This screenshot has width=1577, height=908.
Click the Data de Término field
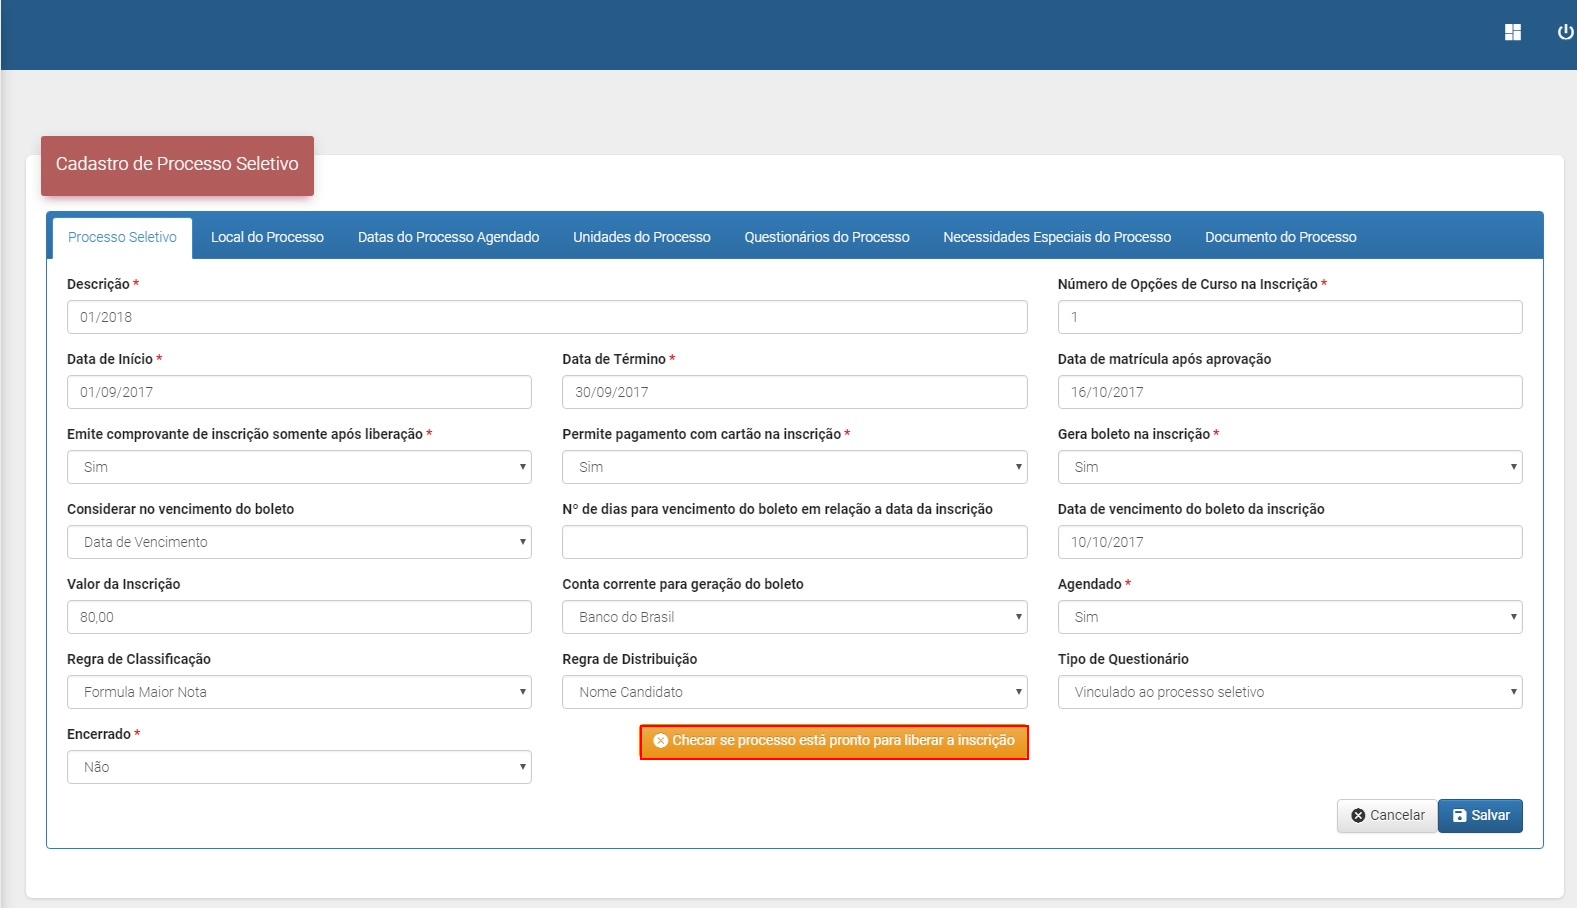(794, 392)
